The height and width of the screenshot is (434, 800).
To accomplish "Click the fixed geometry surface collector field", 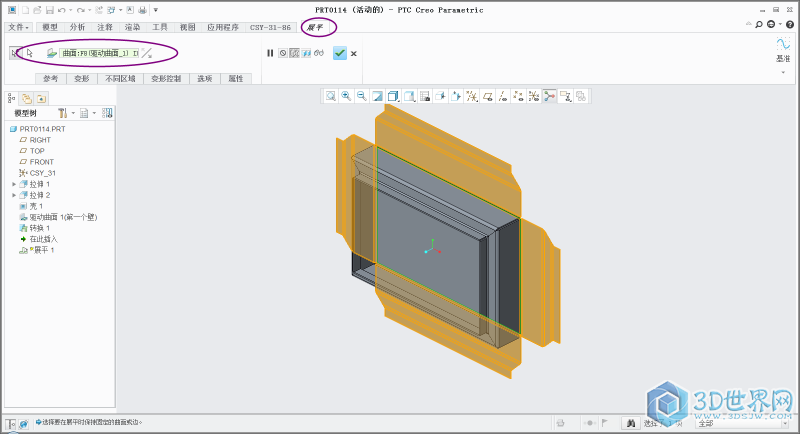I will (x=99, y=53).
